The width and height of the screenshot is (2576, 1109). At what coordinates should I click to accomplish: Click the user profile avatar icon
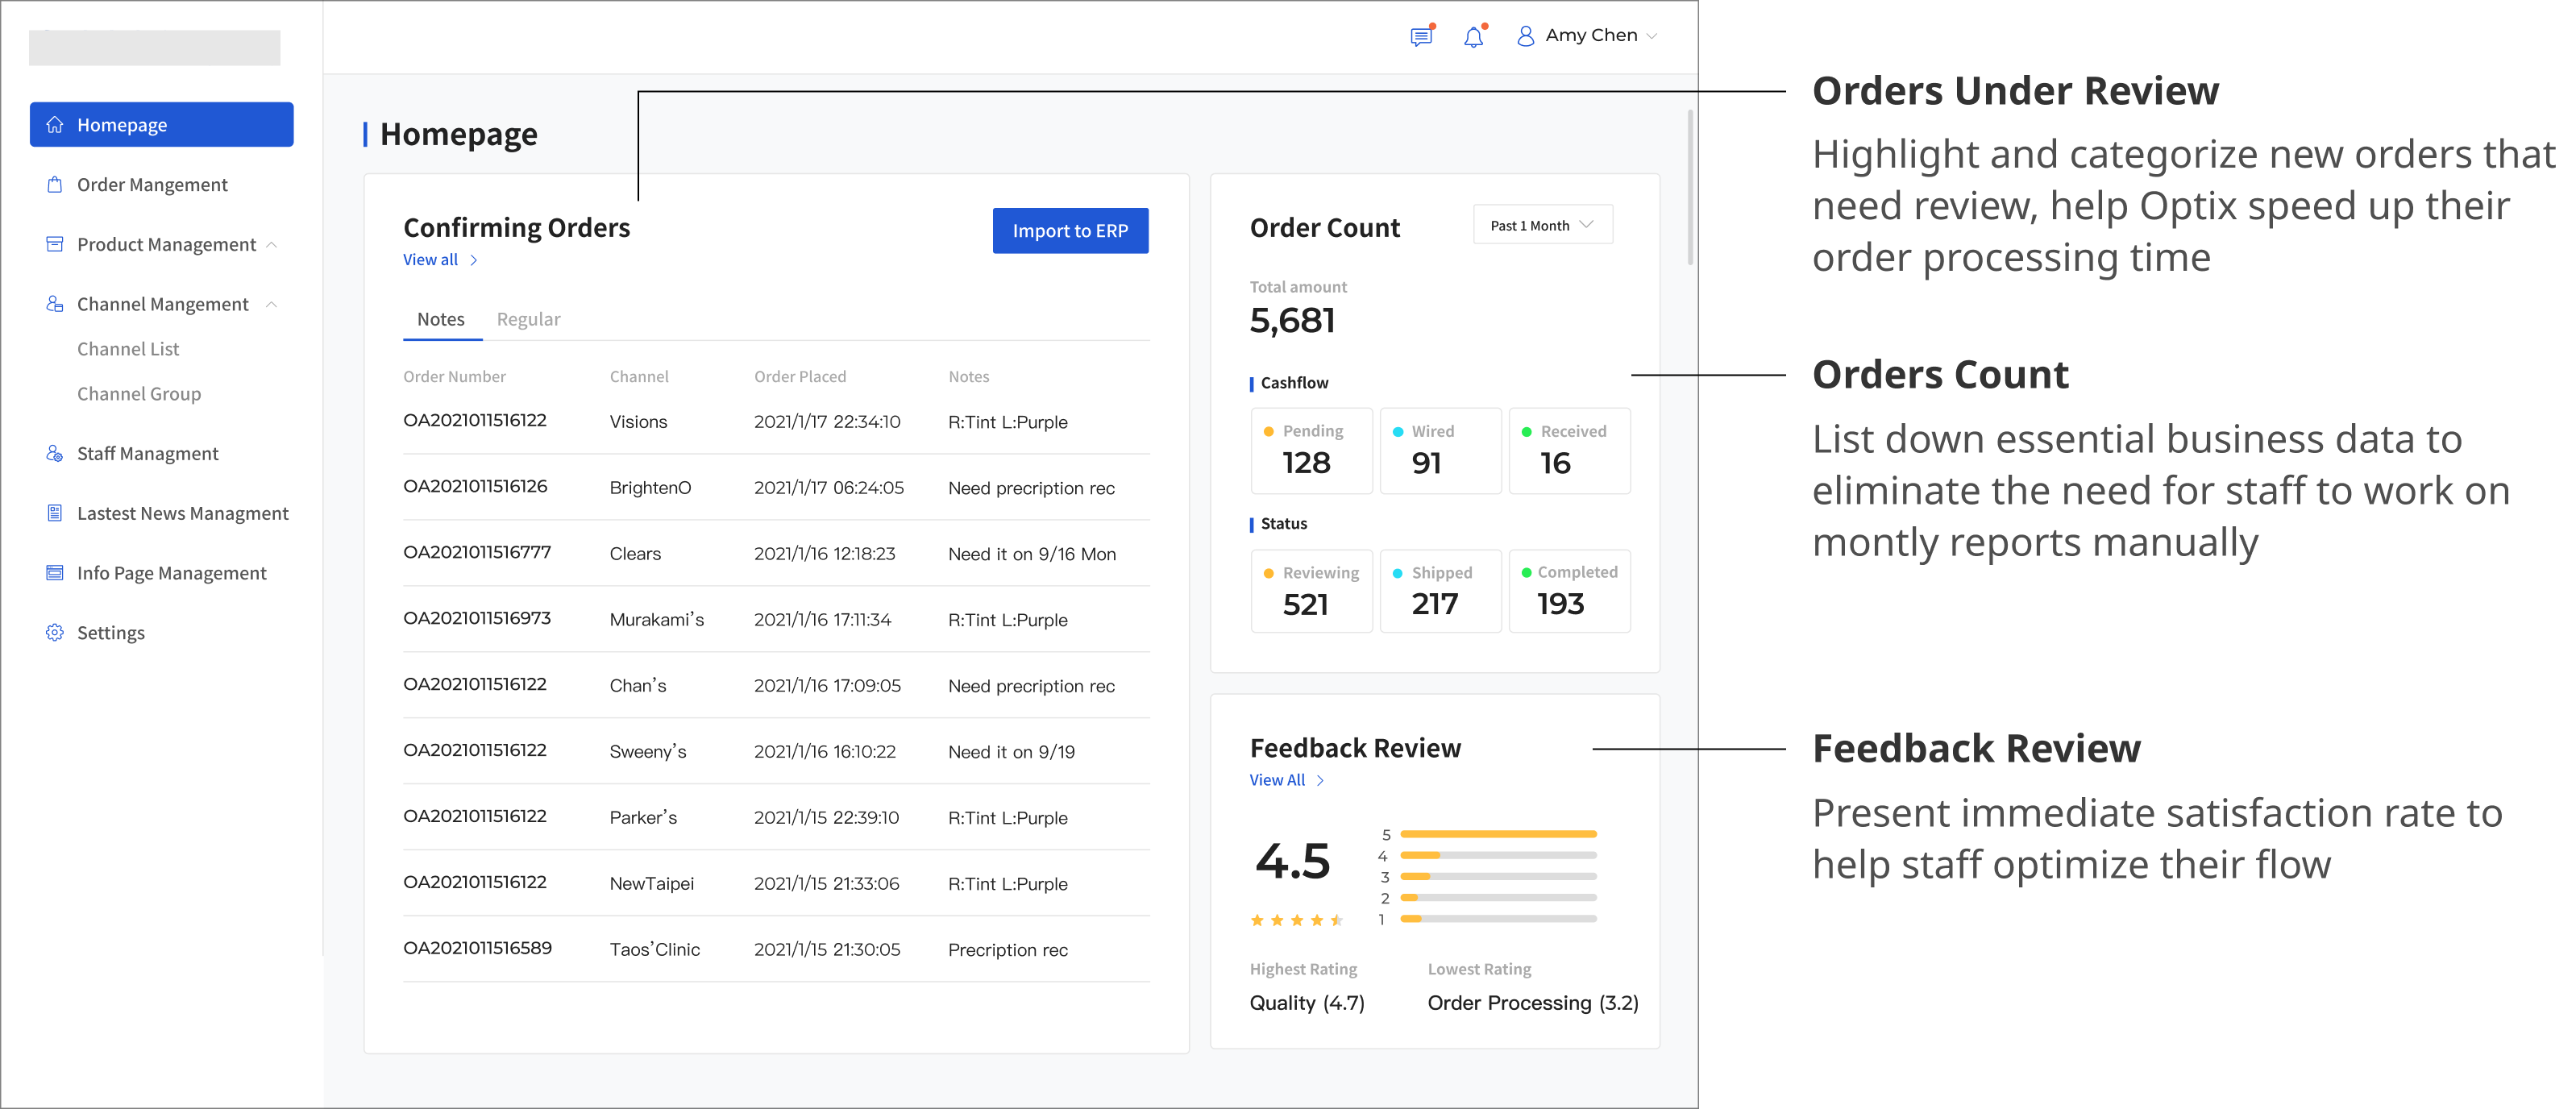[x=1525, y=36]
